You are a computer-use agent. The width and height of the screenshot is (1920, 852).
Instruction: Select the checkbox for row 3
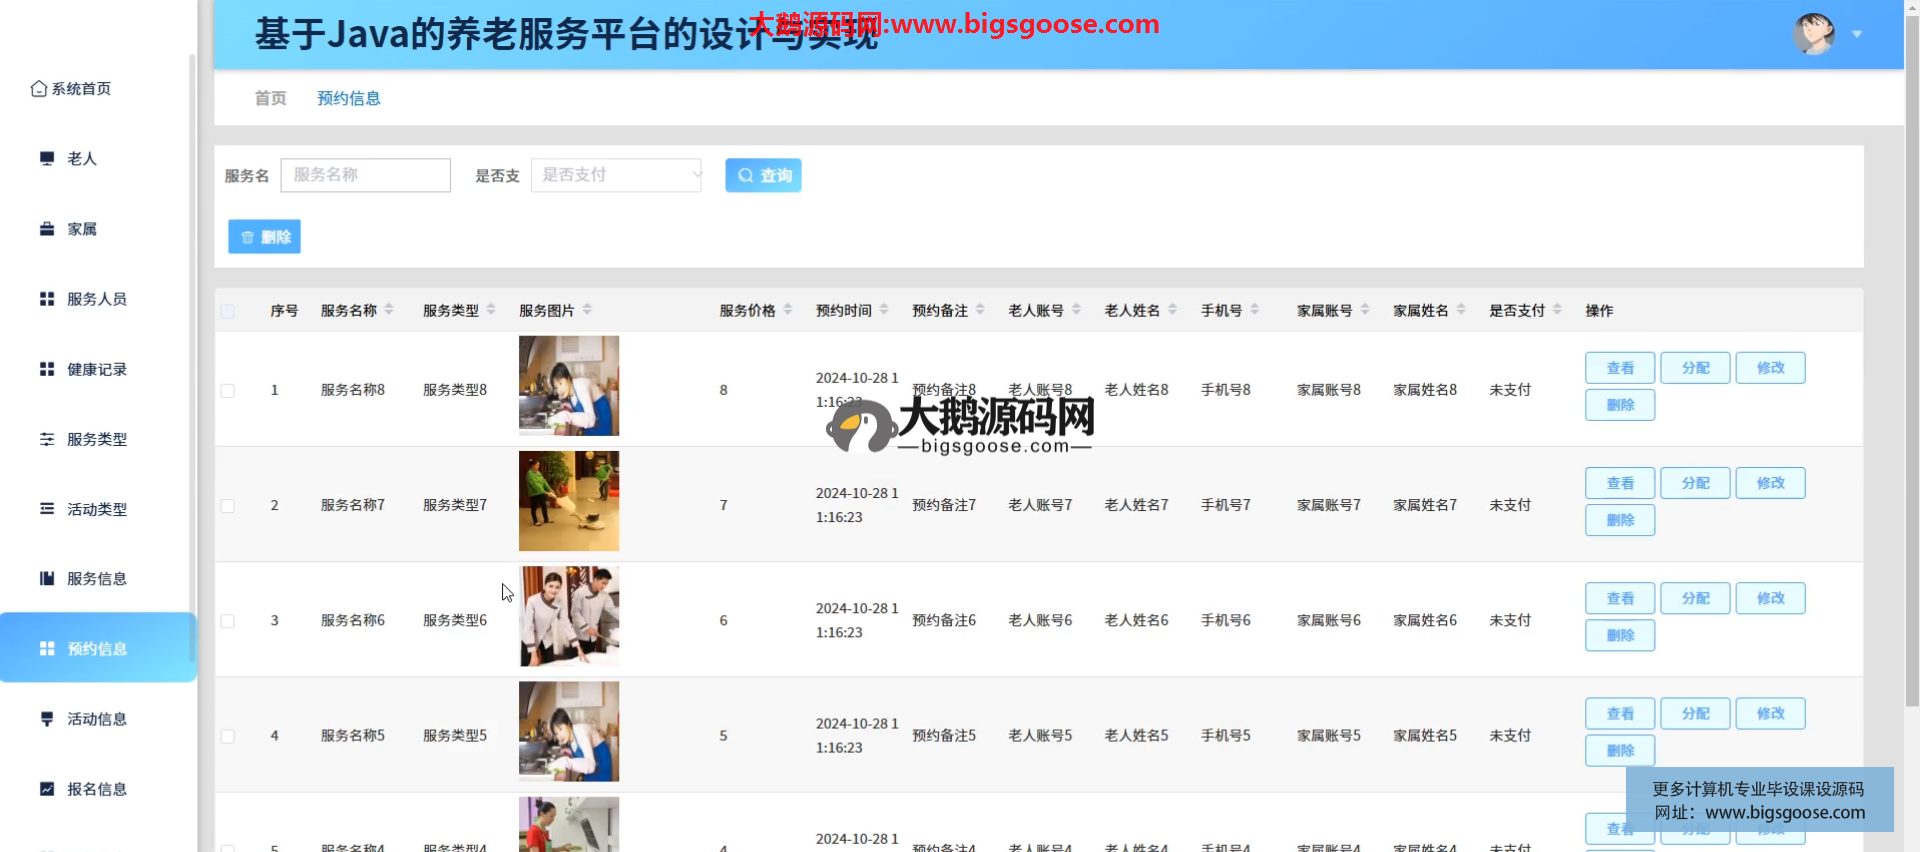tap(228, 621)
